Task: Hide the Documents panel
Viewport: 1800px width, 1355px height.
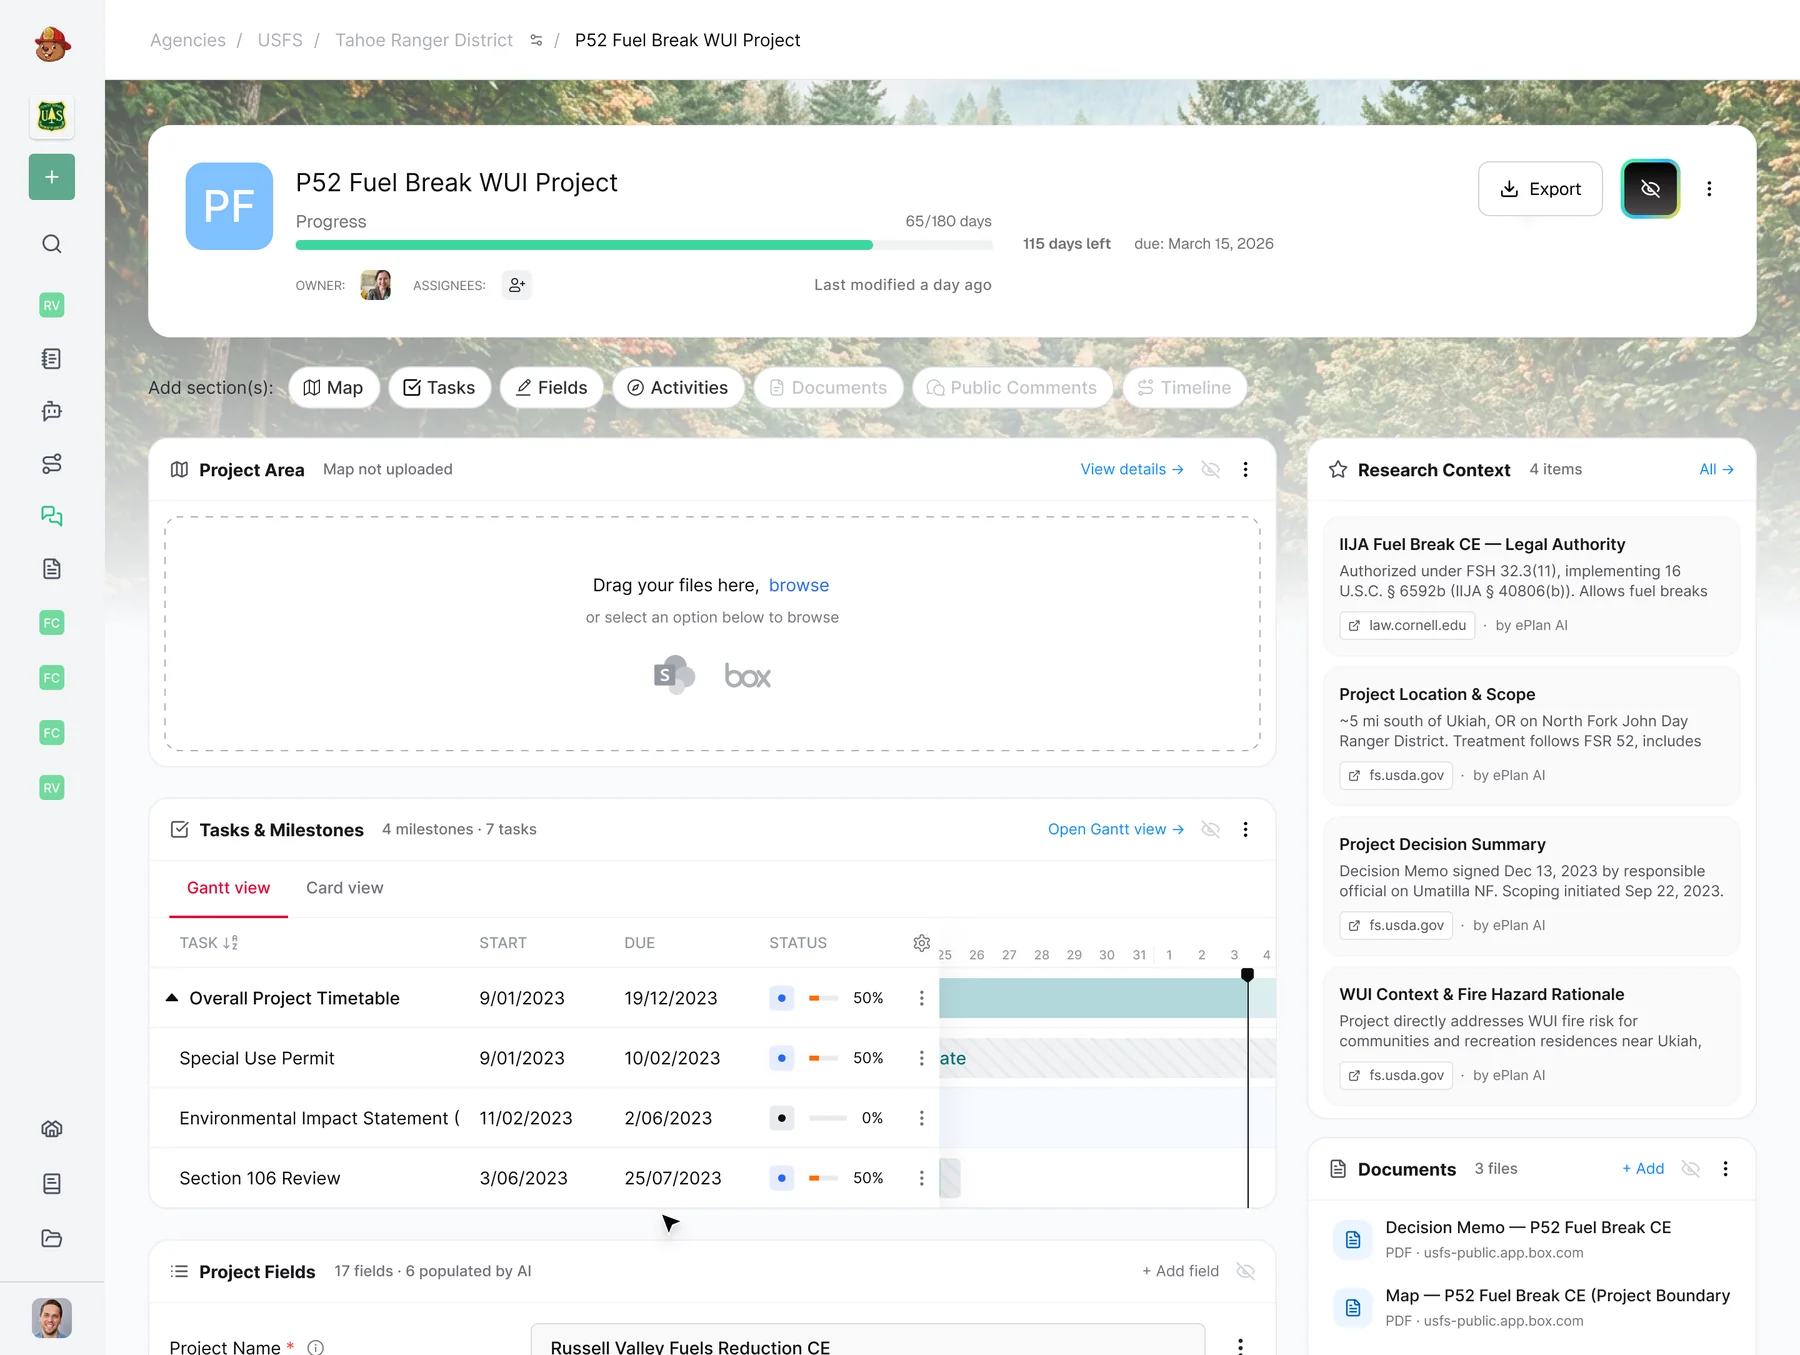Action: (x=1691, y=1169)
